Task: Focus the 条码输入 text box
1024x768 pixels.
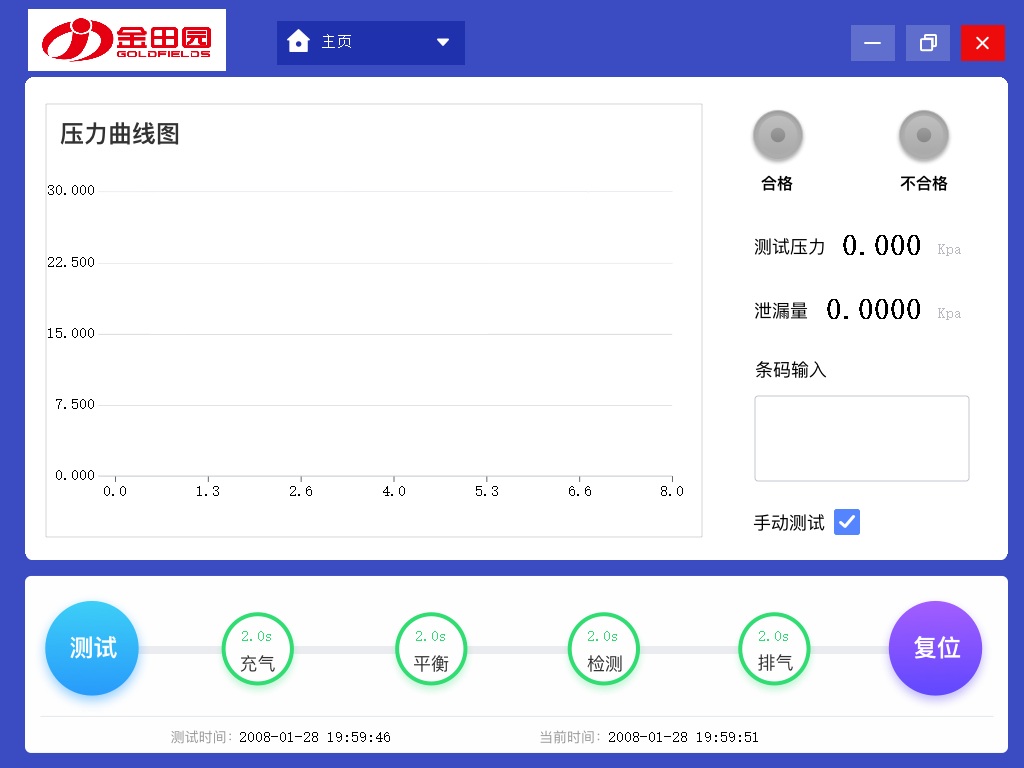Action: [861, 438]
